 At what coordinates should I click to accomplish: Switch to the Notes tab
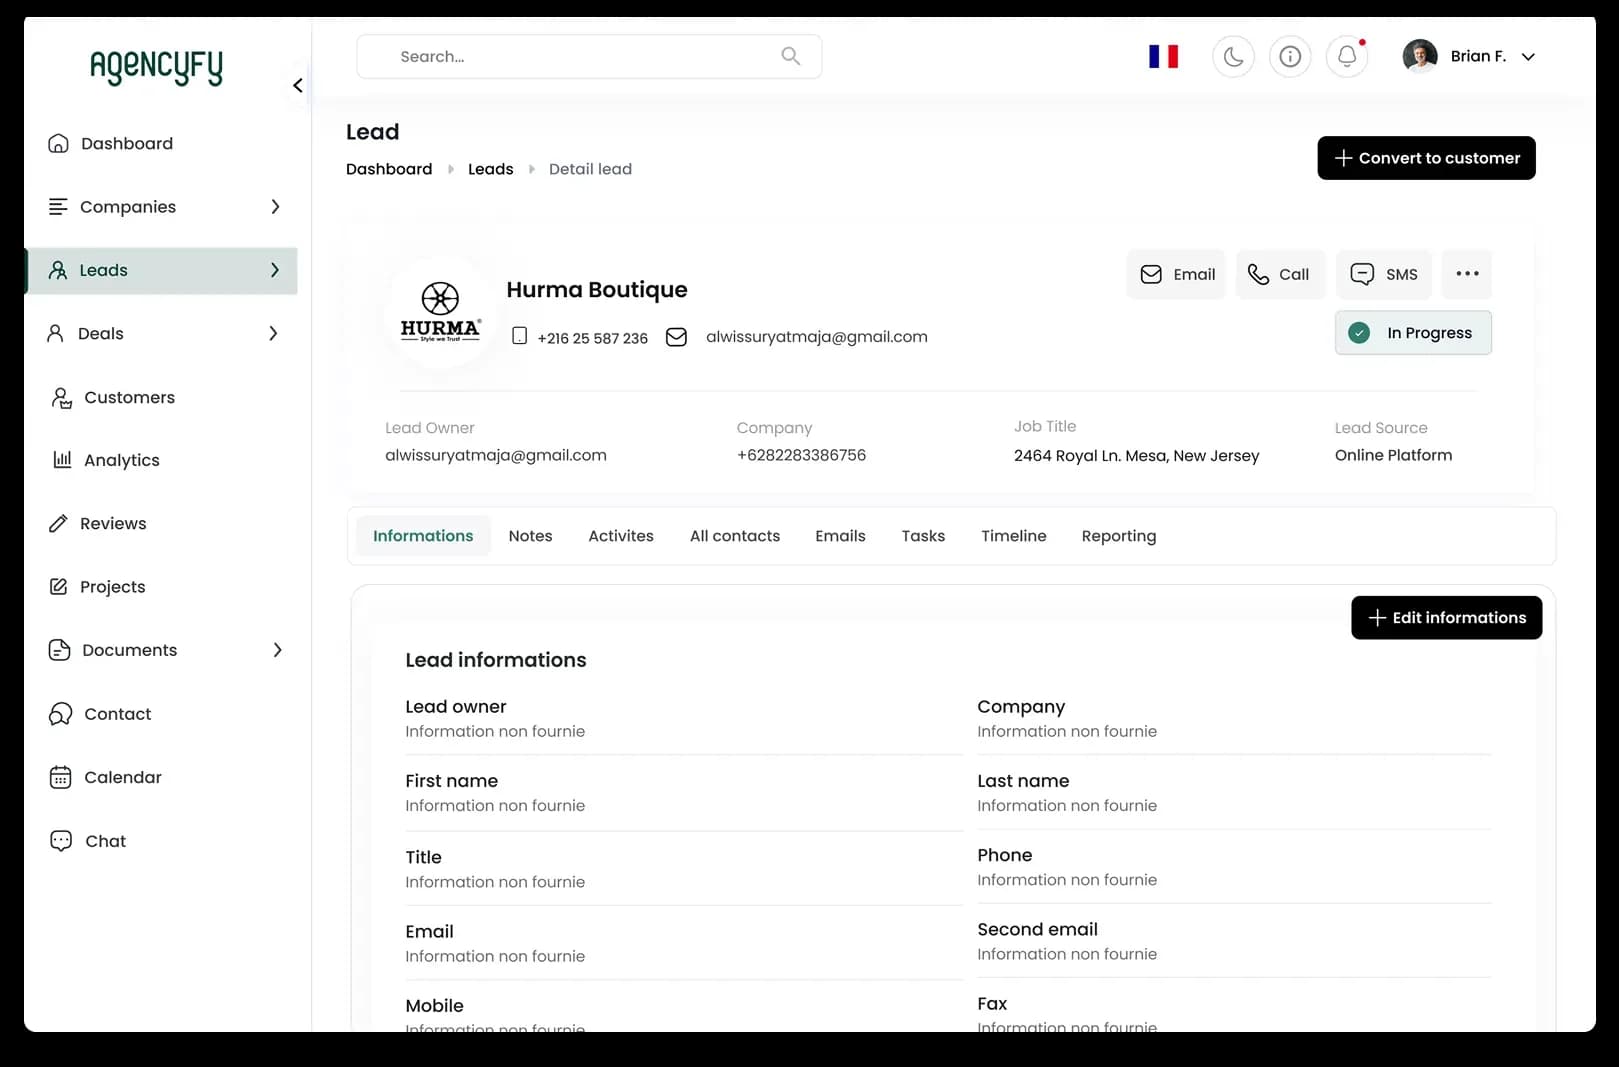pos(530,536)
